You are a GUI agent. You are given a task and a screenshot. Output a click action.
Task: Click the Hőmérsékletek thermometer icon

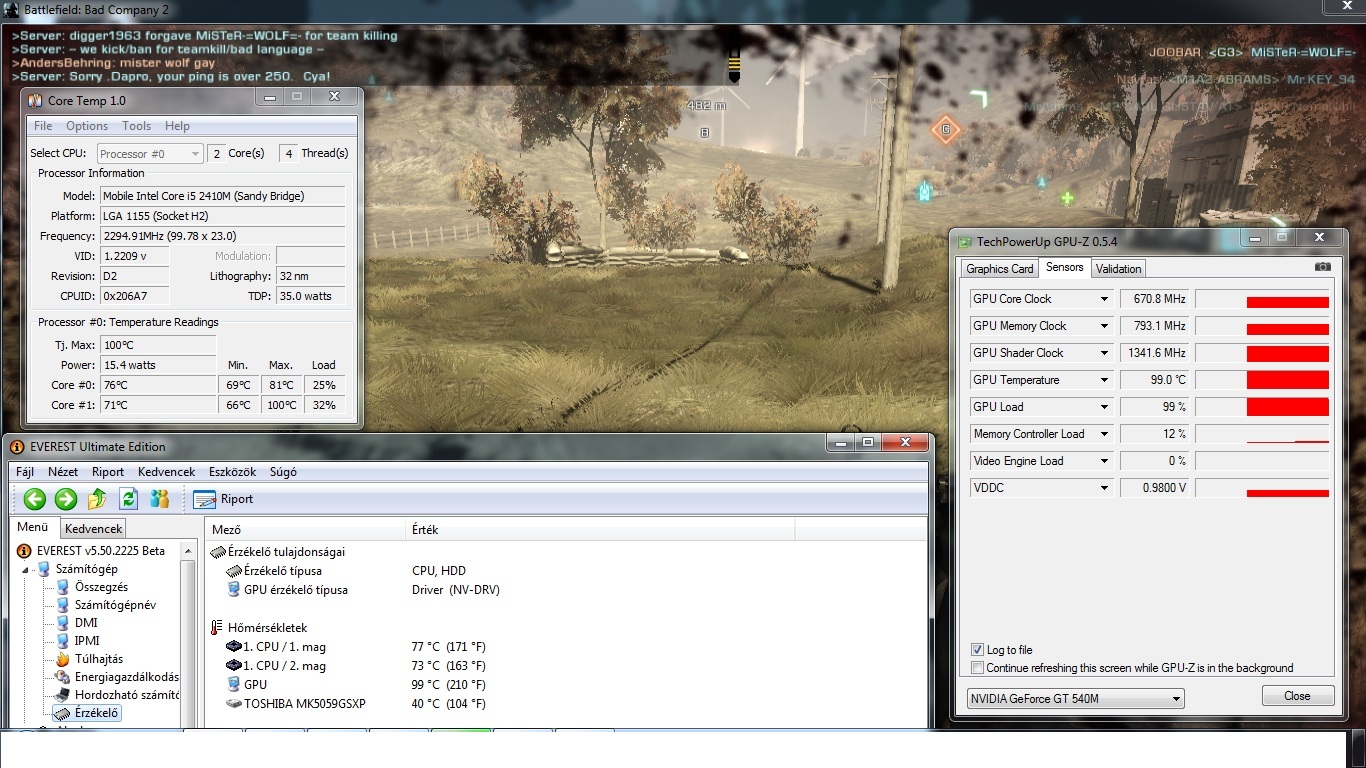217,628
